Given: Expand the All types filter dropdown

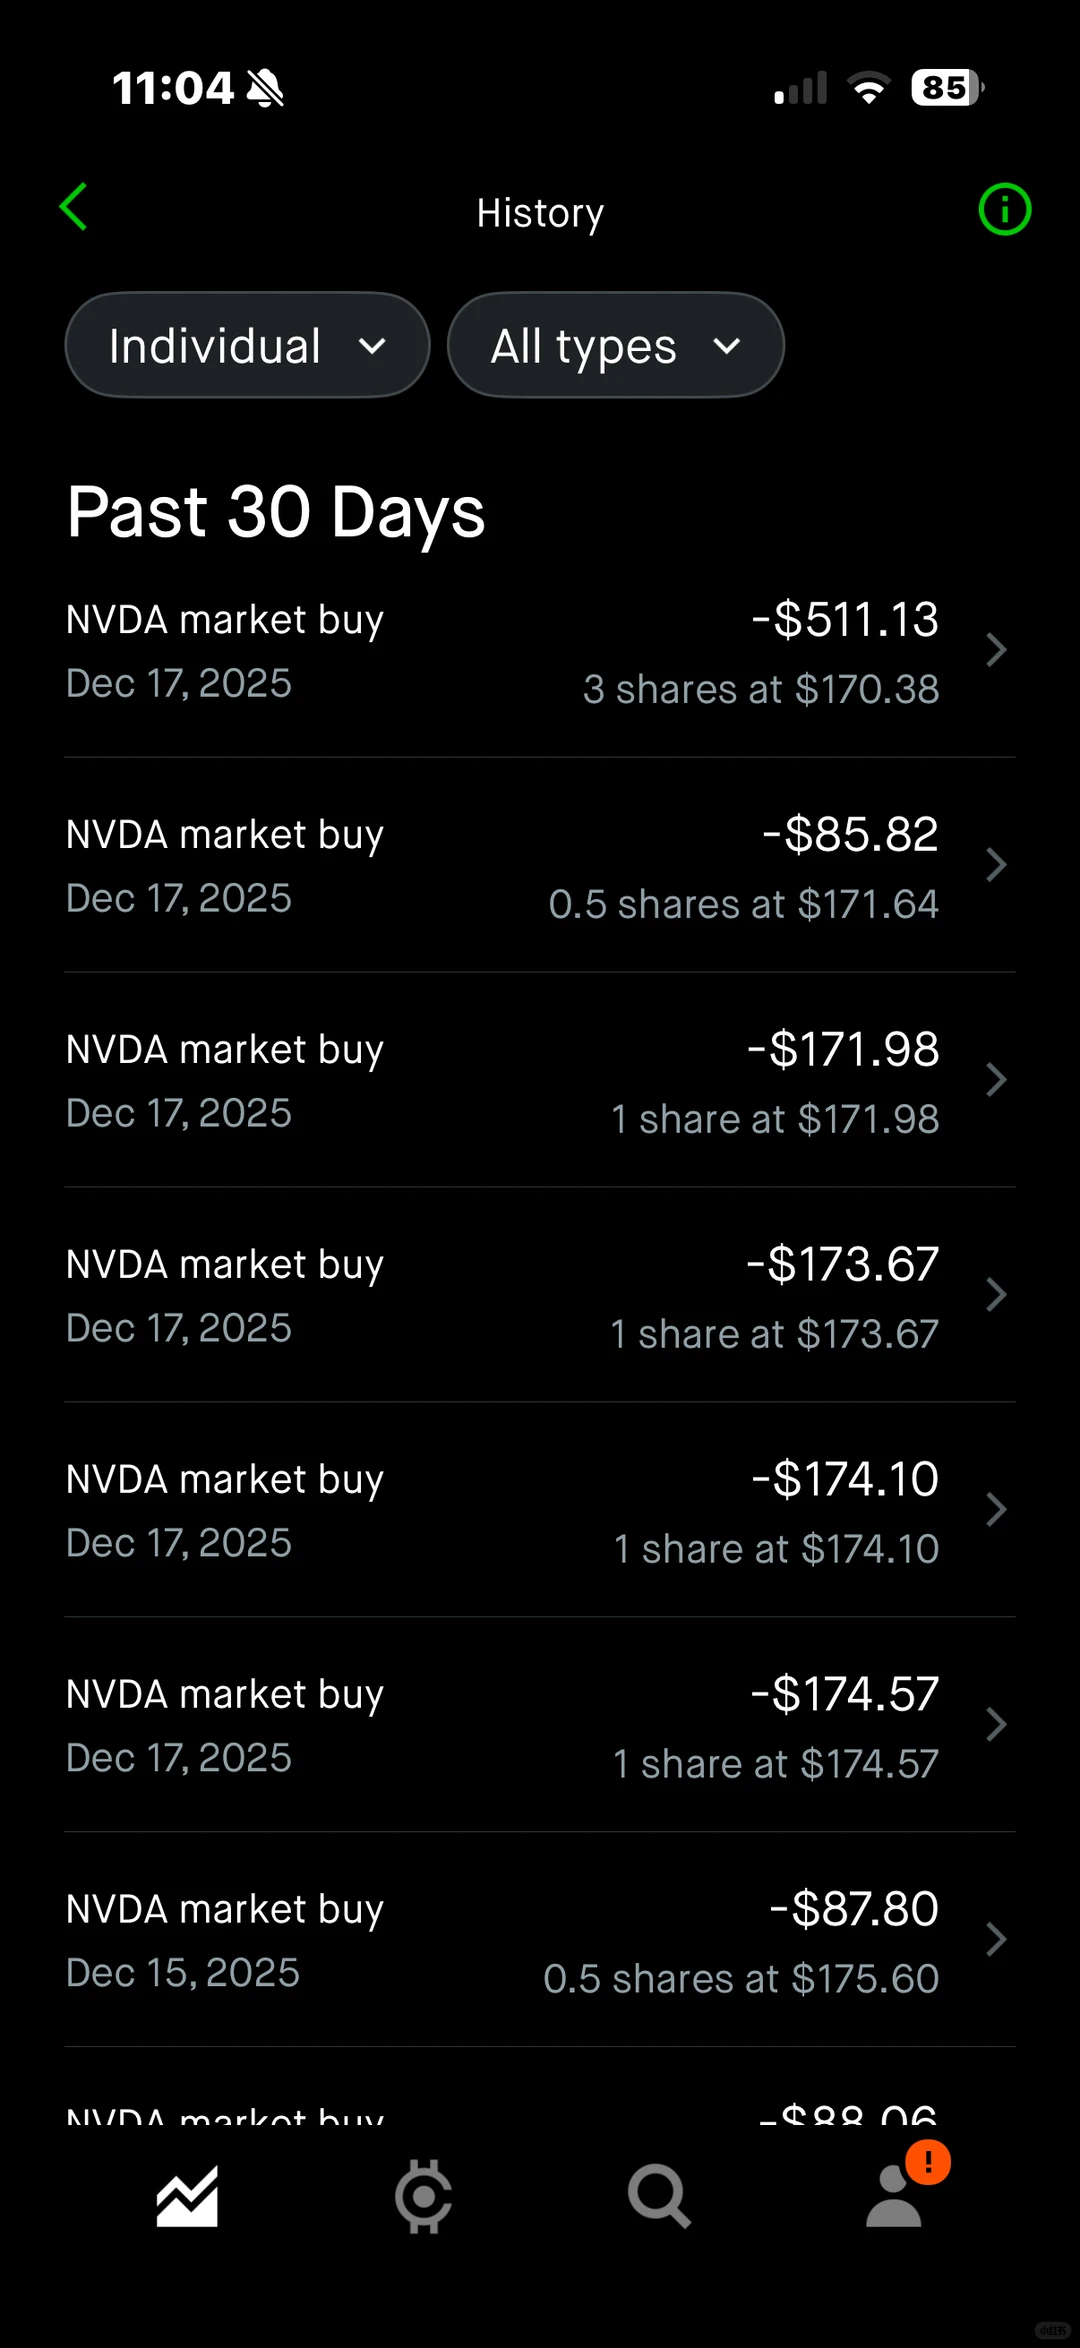Looking at the screenshot, I should point(615,346).
